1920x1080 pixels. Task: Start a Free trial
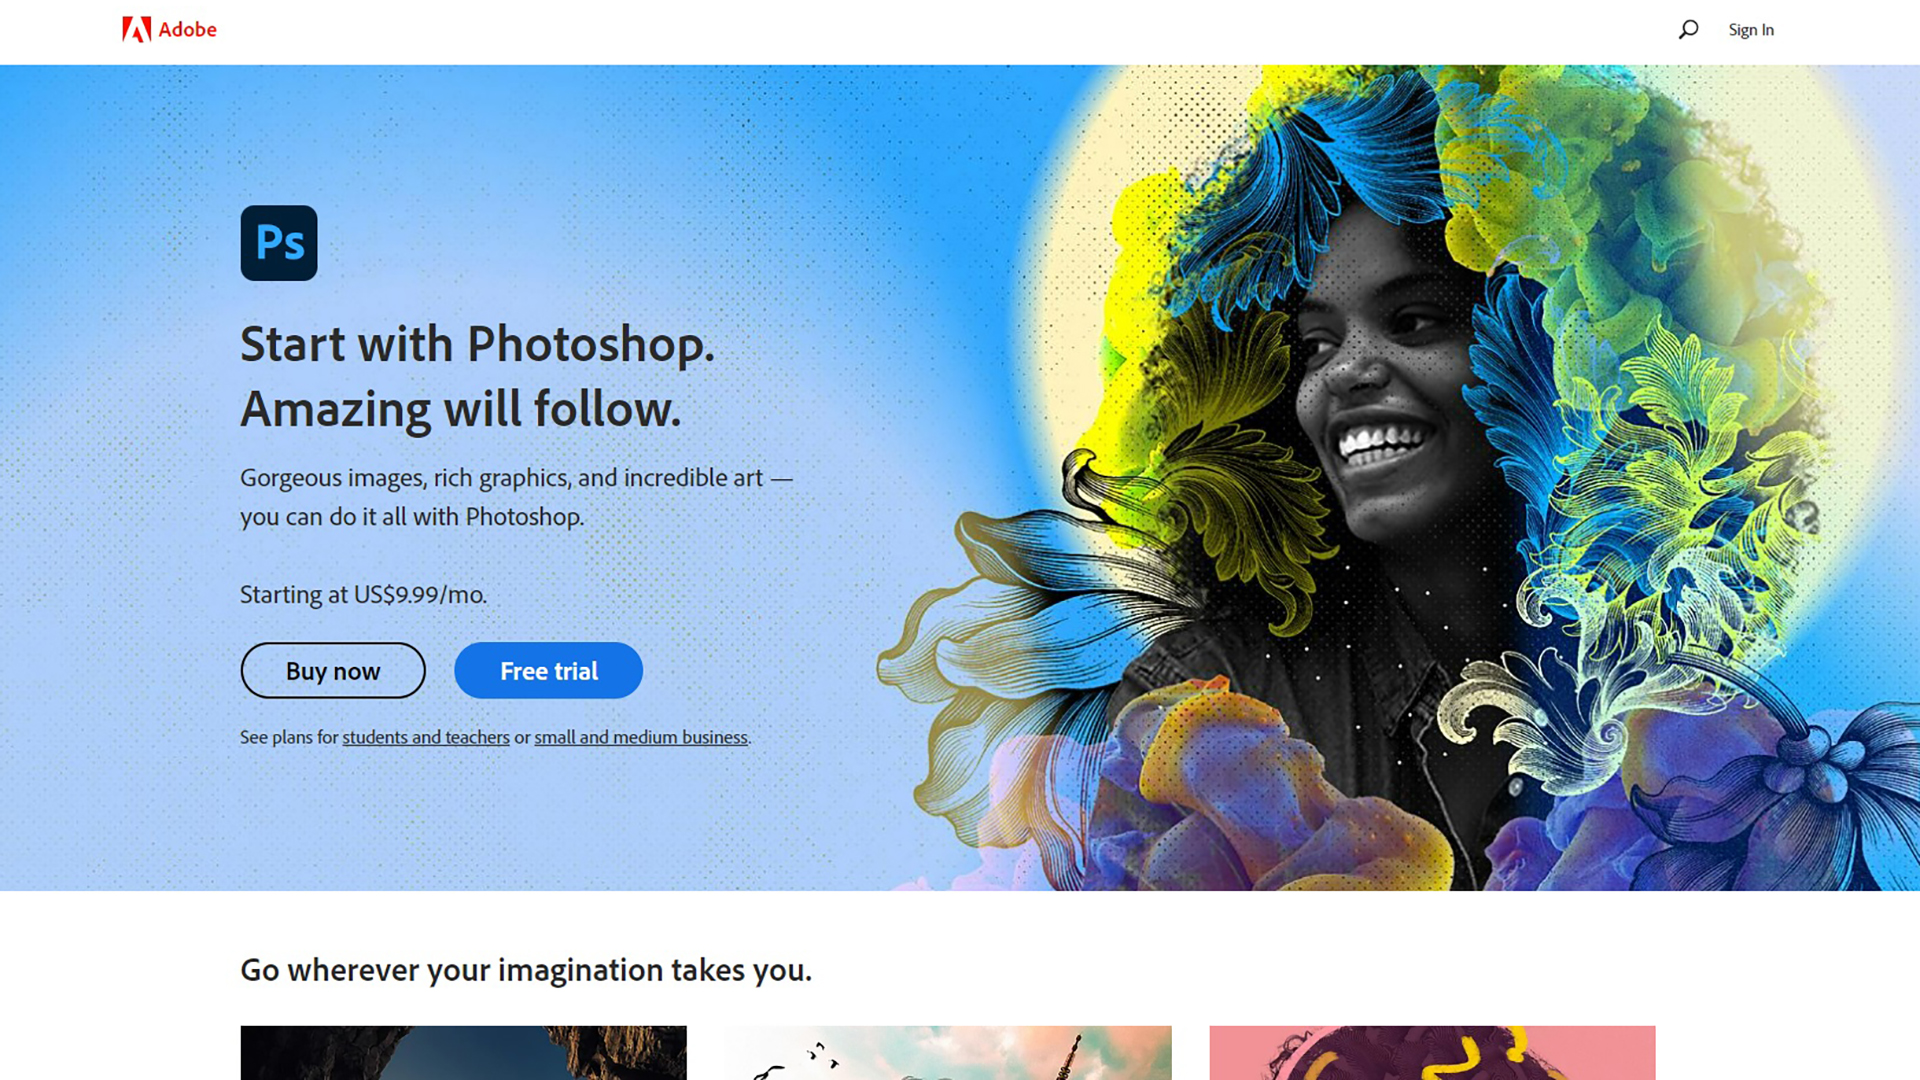coord(548,670)
